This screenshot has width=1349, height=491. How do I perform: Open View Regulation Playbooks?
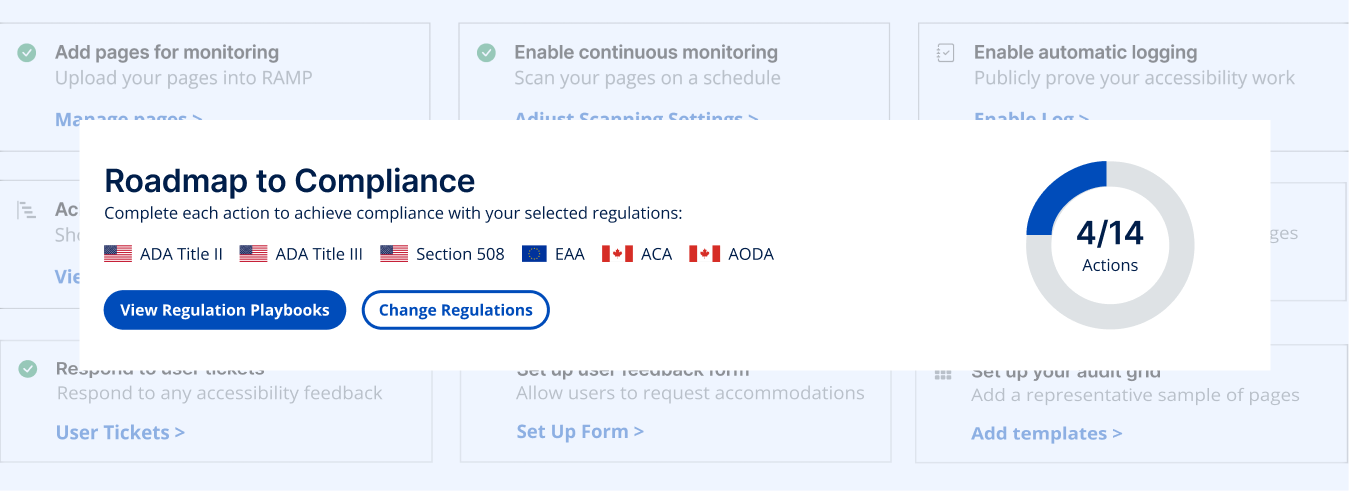225,310
